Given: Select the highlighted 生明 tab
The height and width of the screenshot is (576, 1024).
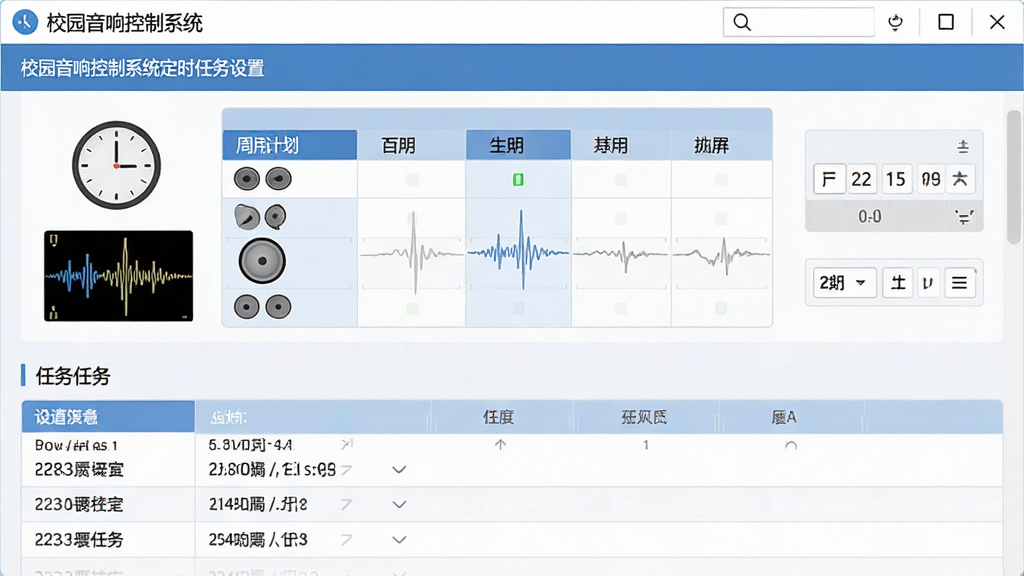Looking at the screenshot, I should [x=519, y=145].
